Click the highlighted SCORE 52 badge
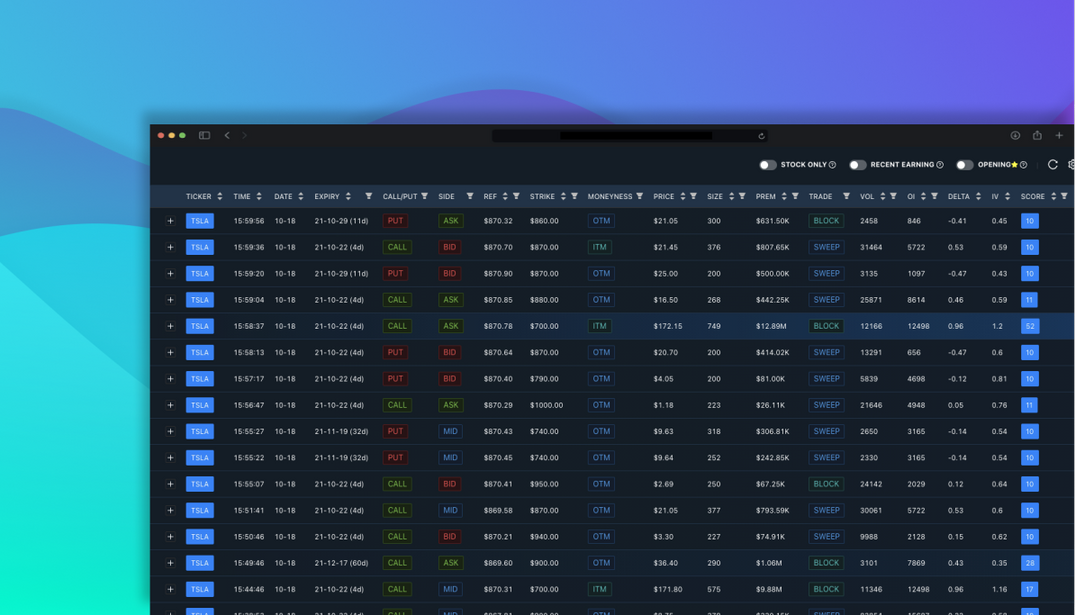The height and width of the screenshot is (615, 1080). 1028,325
